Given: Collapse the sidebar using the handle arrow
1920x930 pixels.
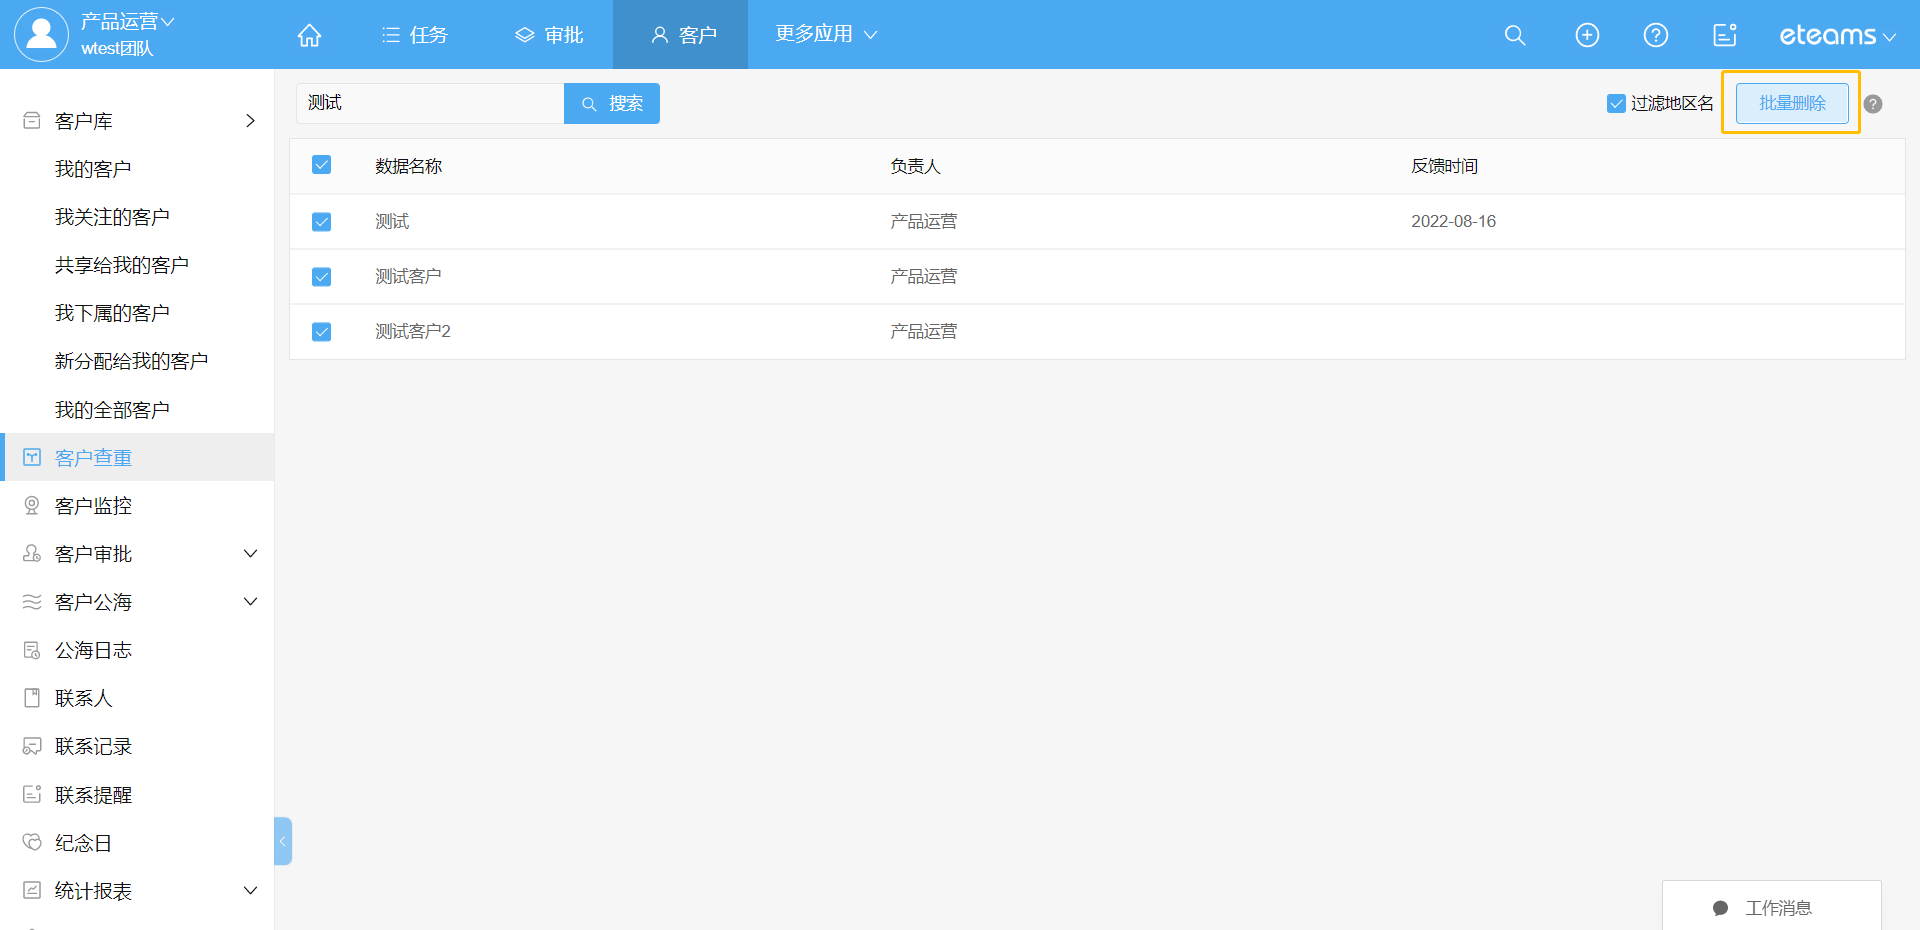Looking at the screenshot, I should point(283,841).
